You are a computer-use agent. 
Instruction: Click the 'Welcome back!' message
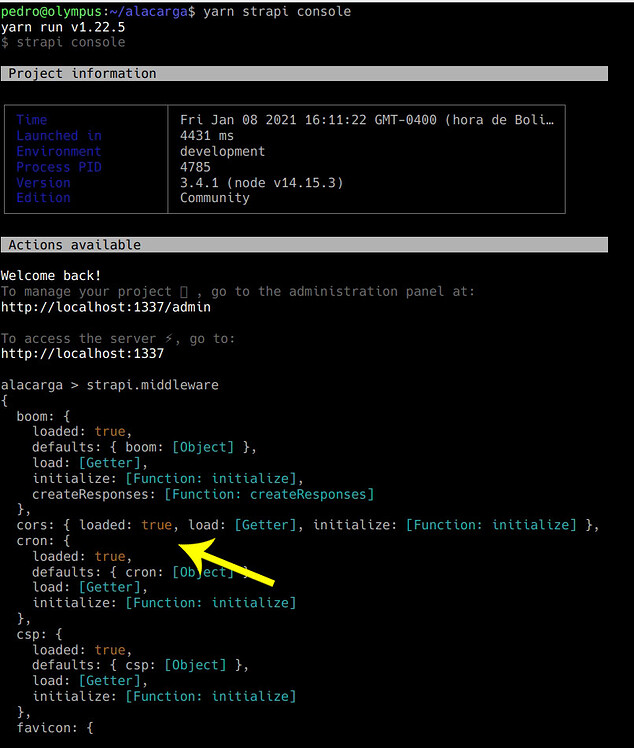(51, 275)
